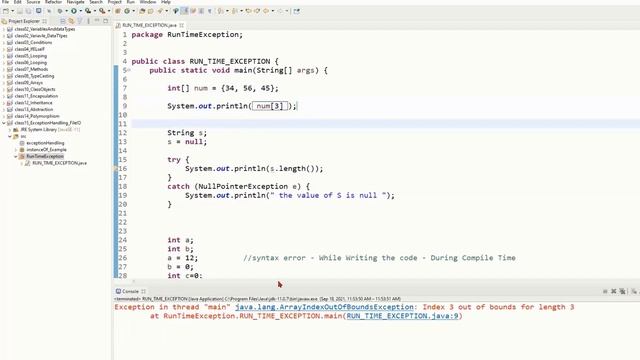Click the line 5 fold marker

coord(129,71)
